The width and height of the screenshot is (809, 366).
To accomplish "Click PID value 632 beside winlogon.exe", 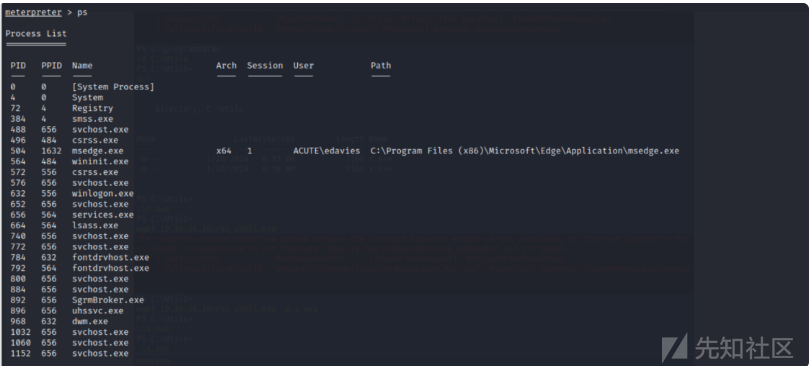I will (18, 194).
